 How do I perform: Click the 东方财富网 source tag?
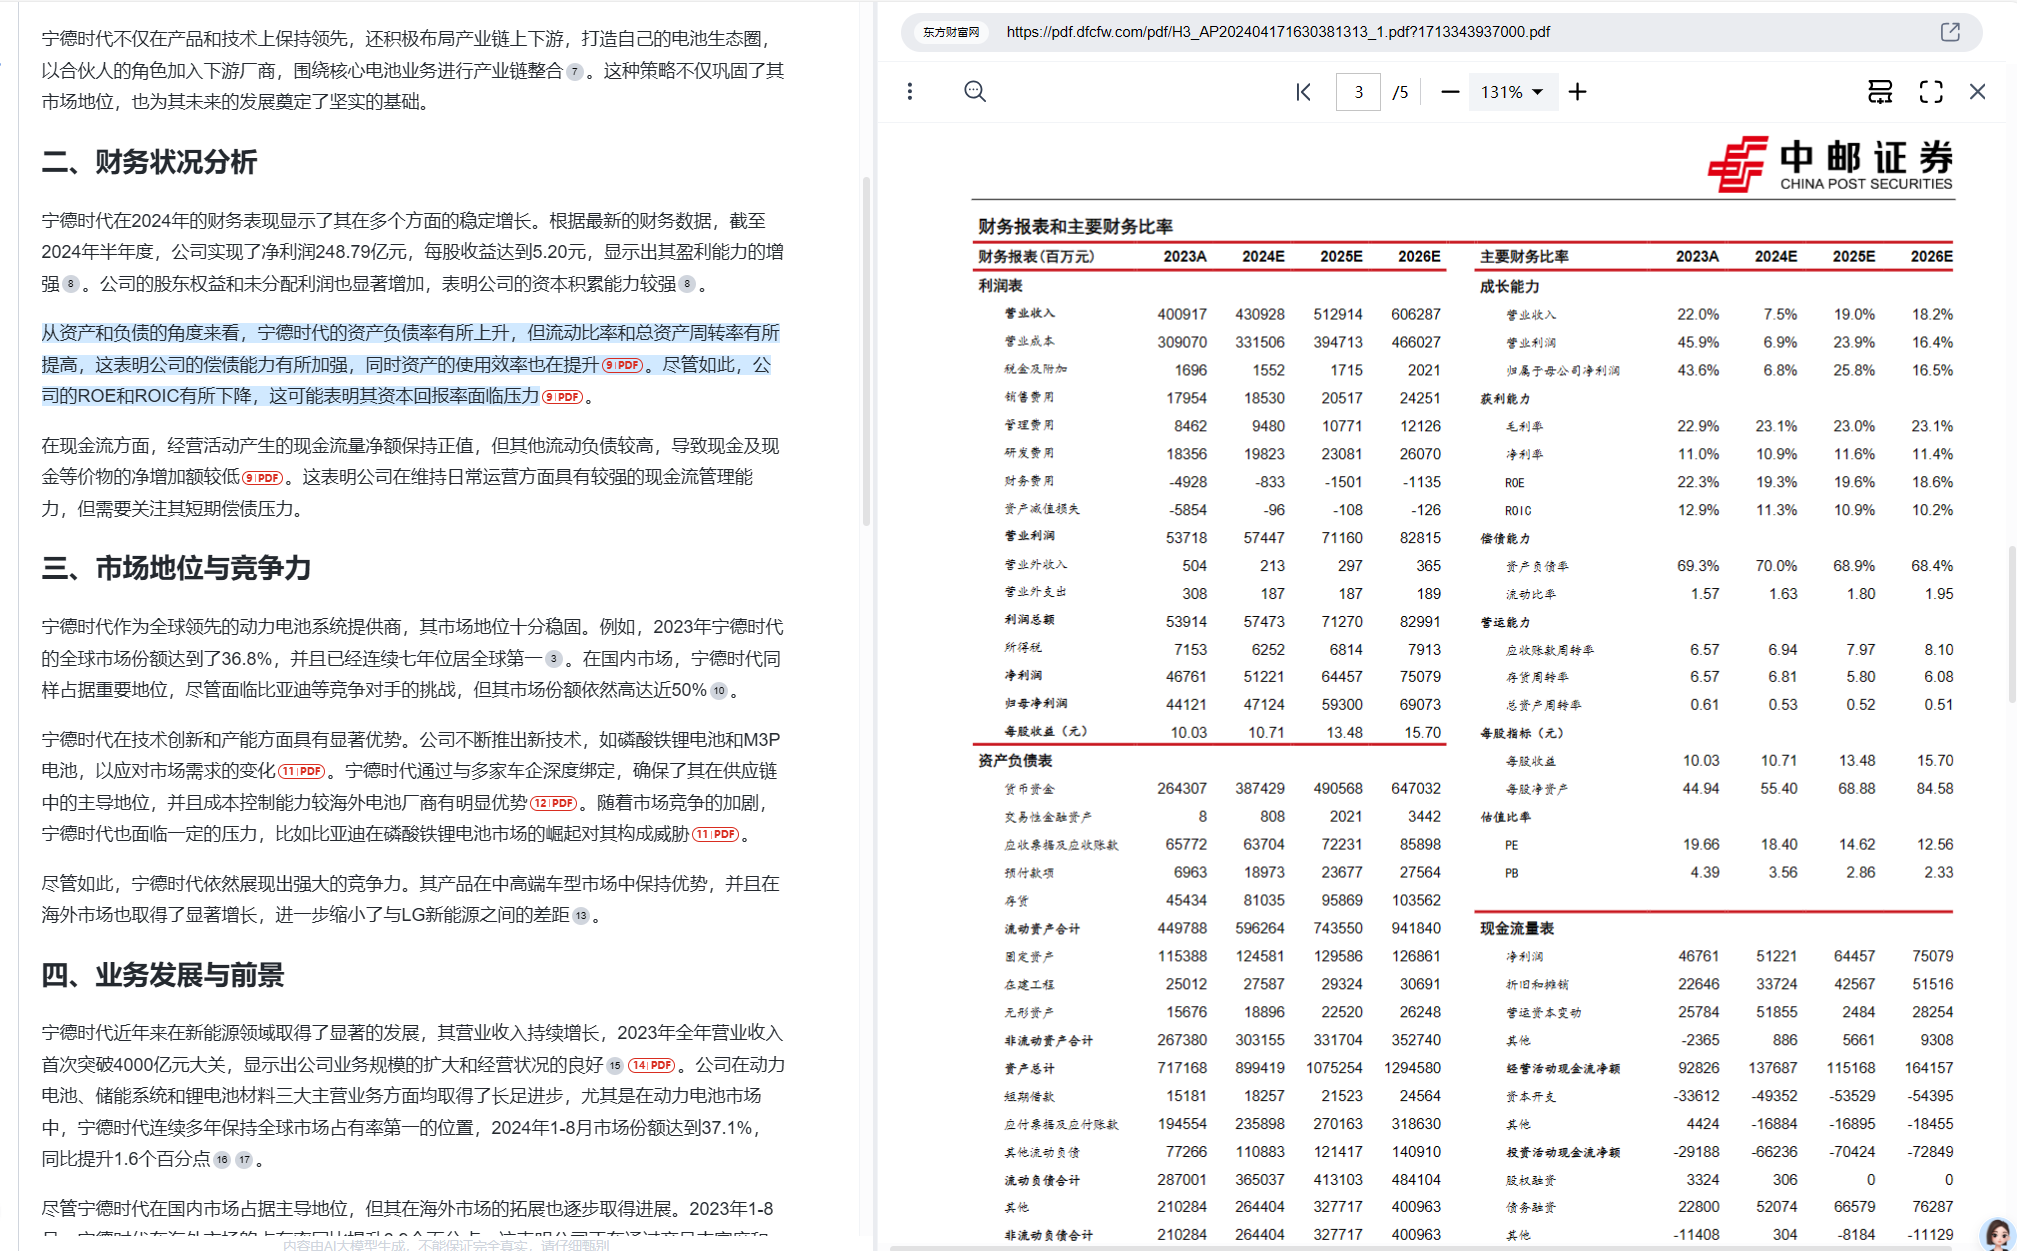[951, 32]
